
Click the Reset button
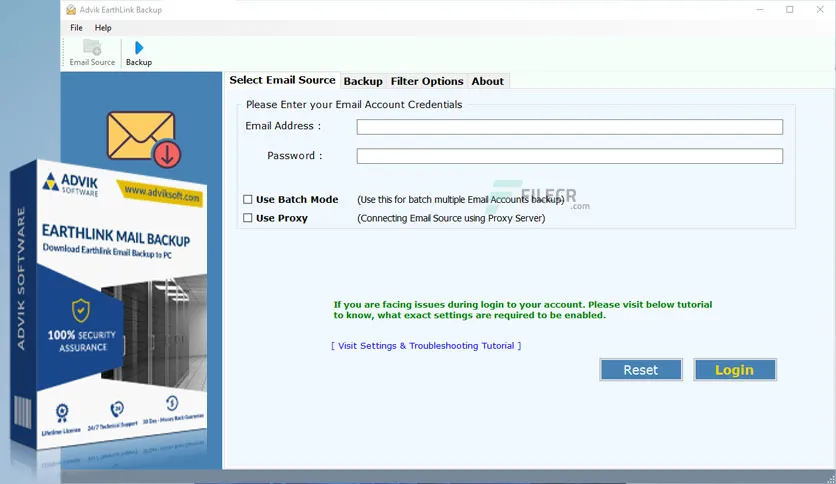tap(641, 369)
